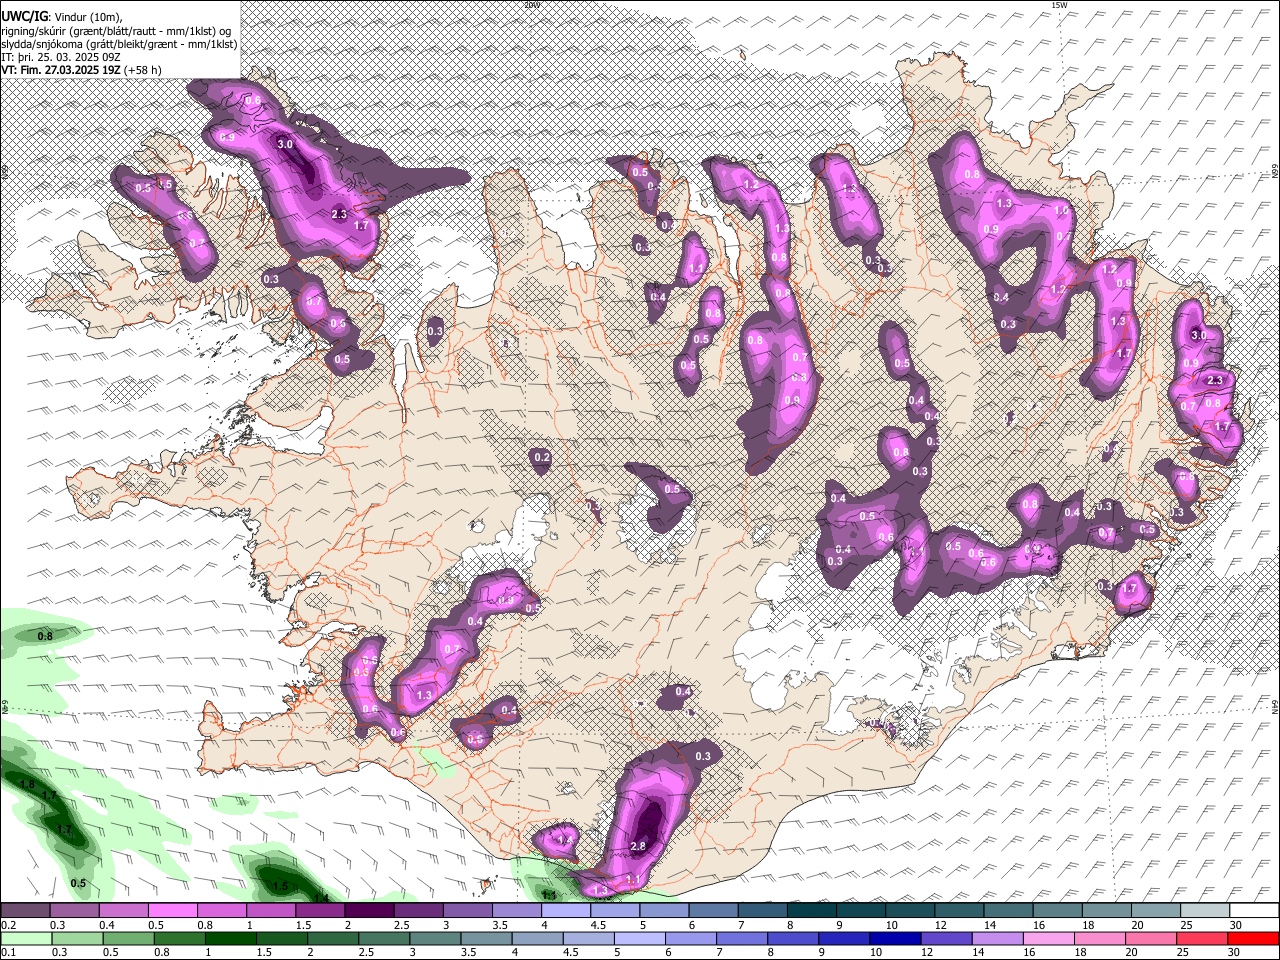Screen dimensions: 1280x960
Task: Click the 'UWC/IG: Vindur (10m)' title line
Action: coord(62,17)
